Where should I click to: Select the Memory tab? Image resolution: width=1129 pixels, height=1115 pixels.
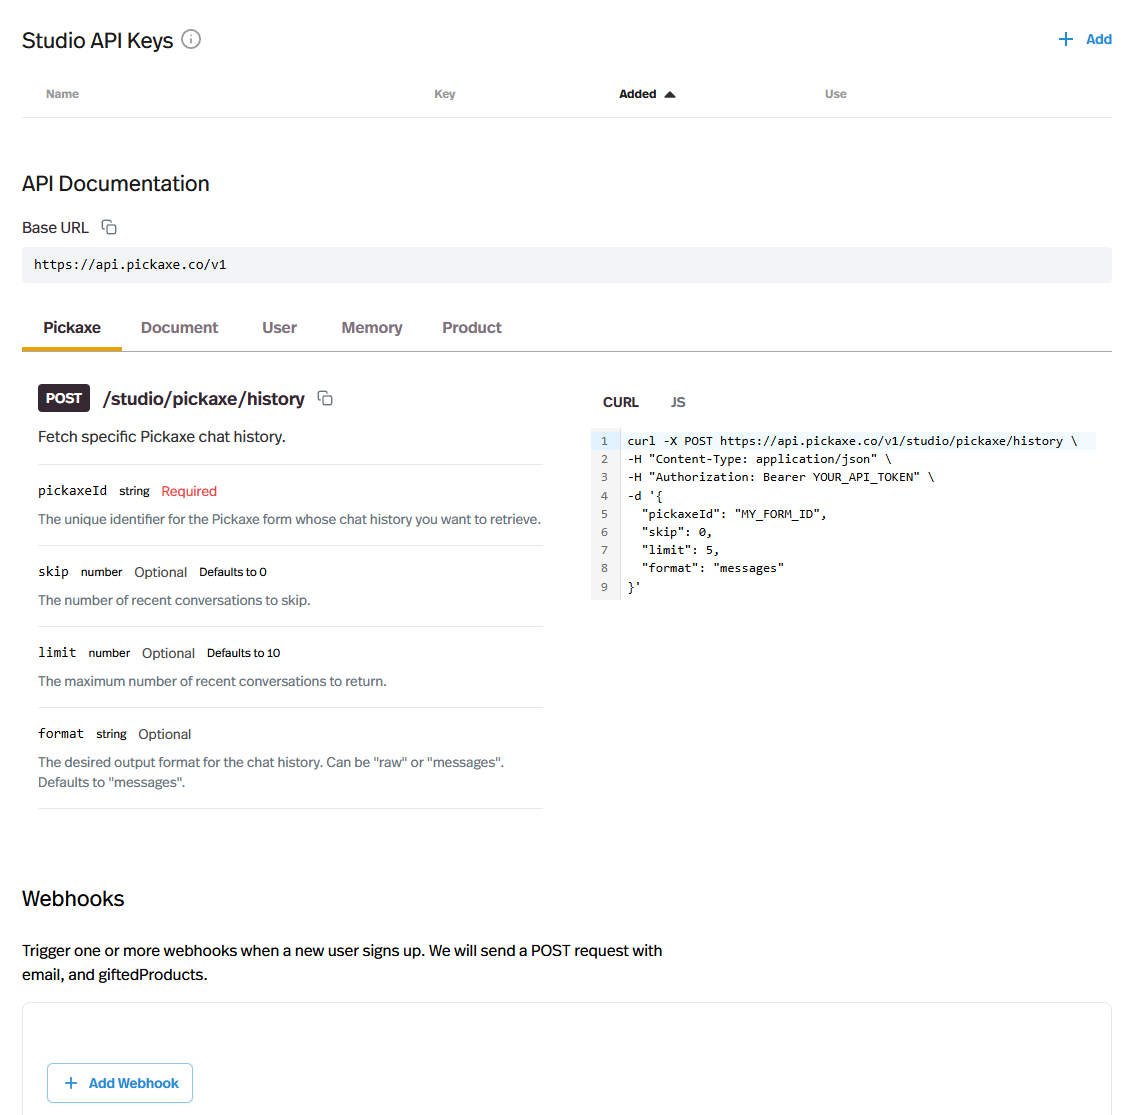[x=371, y=328]
